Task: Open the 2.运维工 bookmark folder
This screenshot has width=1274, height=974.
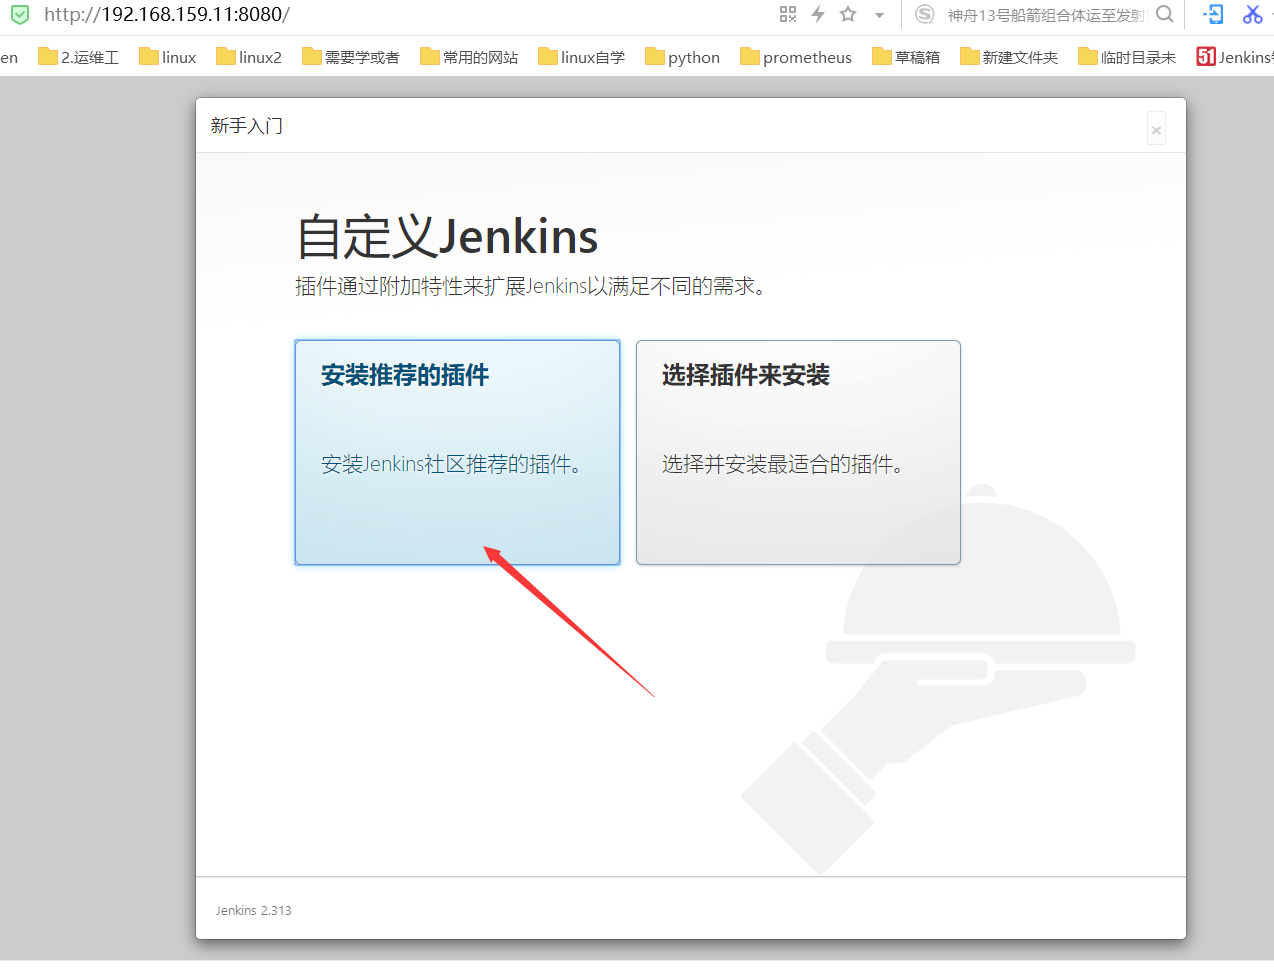Action: 79,57
